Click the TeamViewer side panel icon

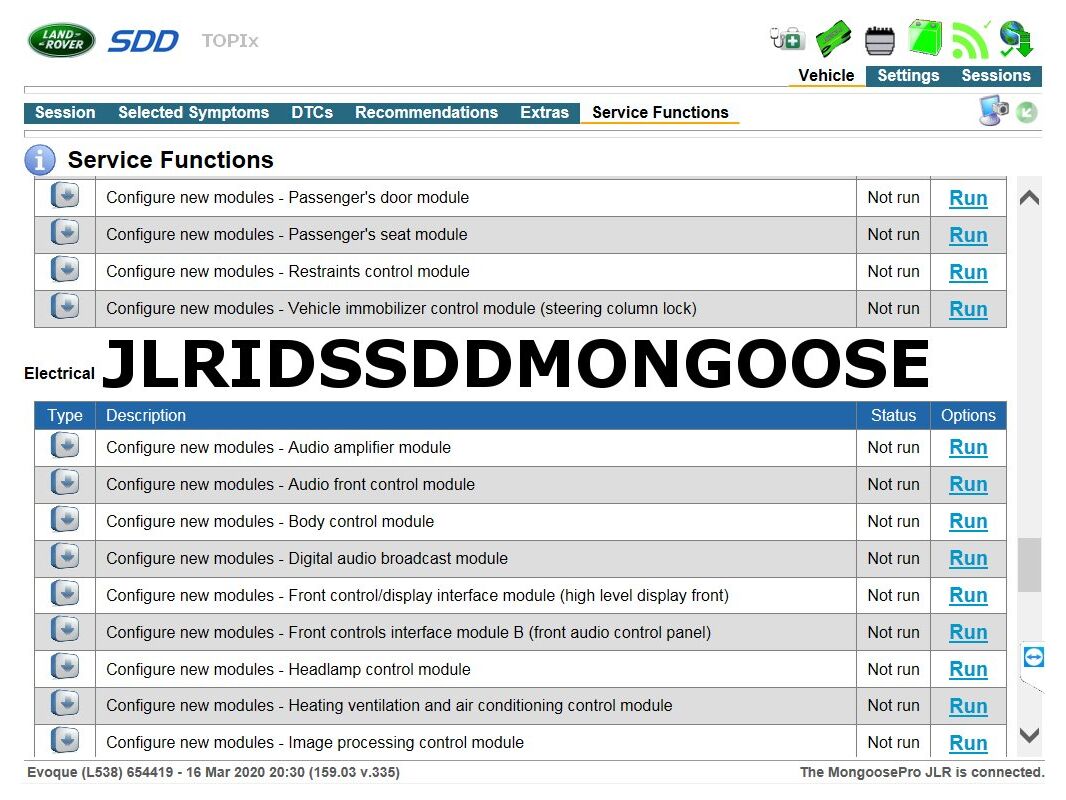pos(1033,657)
